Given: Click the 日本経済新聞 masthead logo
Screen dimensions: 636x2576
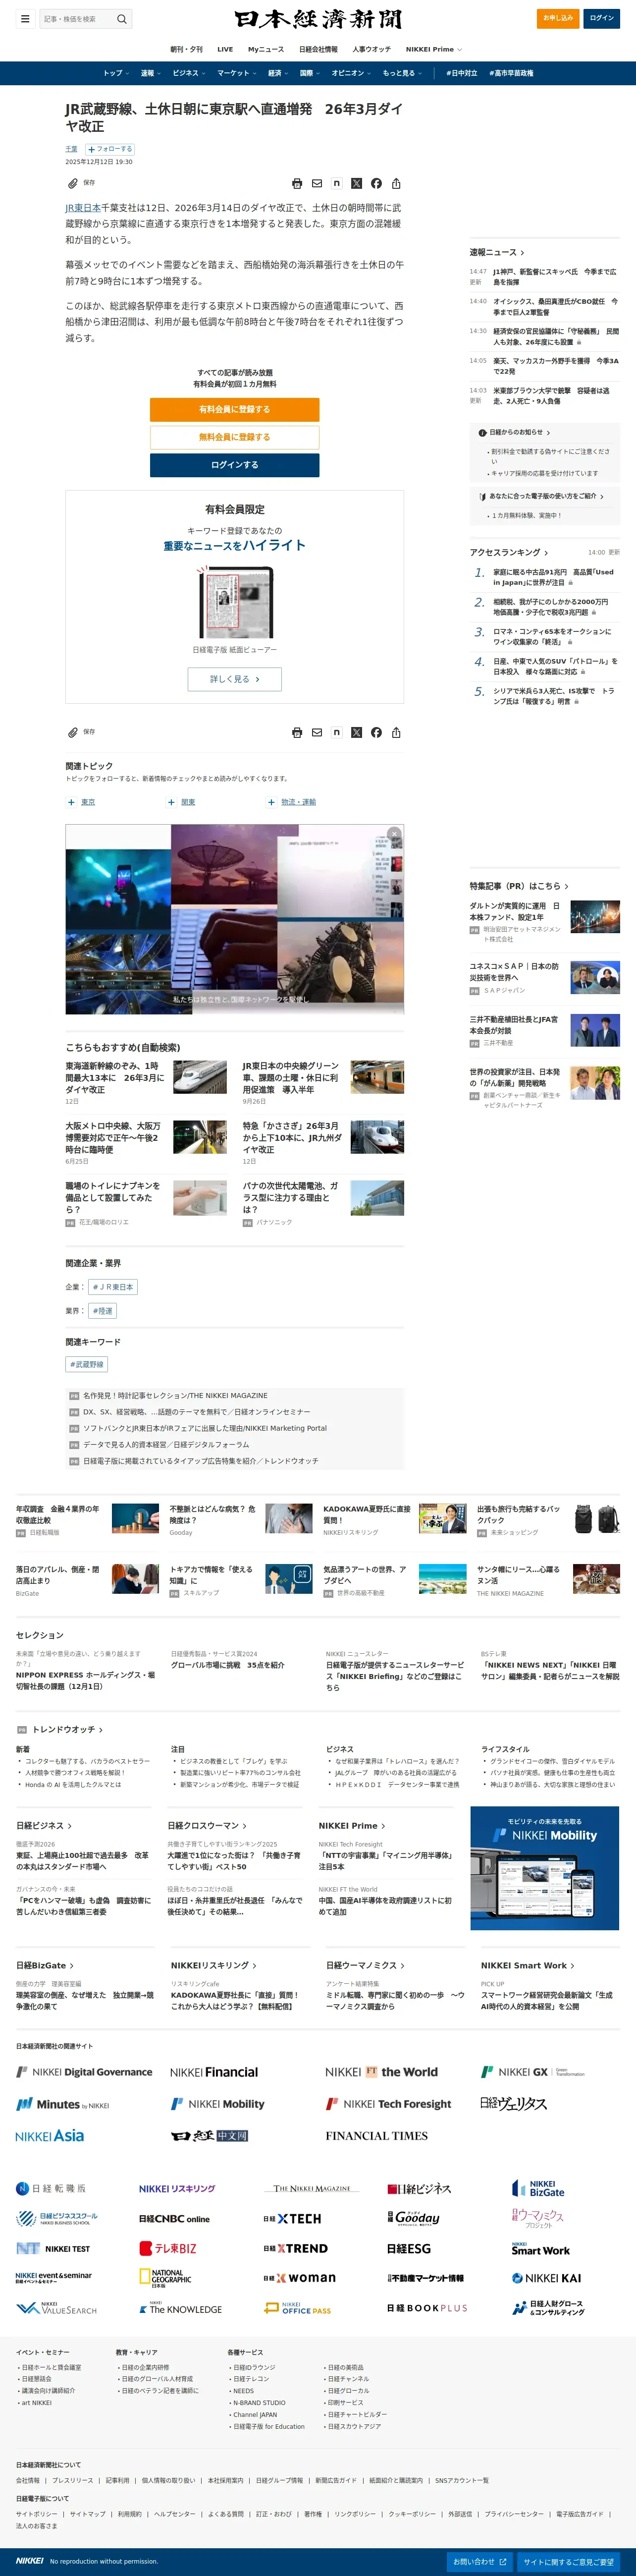Looking at the screenshot, I should coord(318,19).
